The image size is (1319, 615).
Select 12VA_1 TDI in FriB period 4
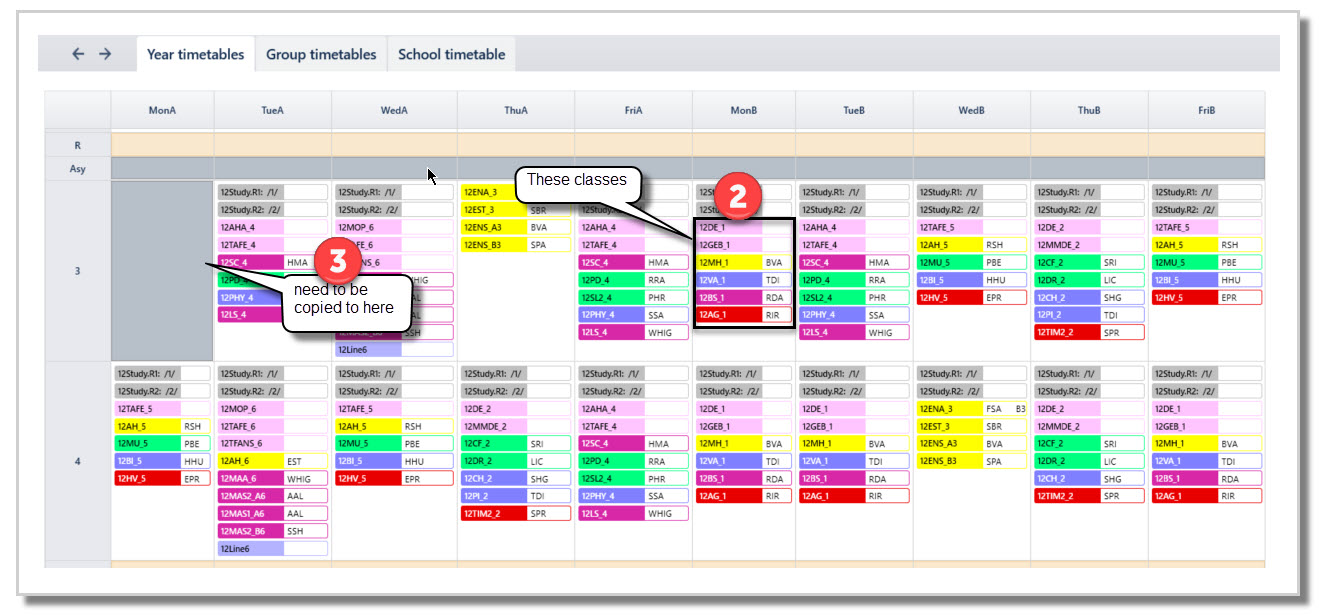point(1206,461)
